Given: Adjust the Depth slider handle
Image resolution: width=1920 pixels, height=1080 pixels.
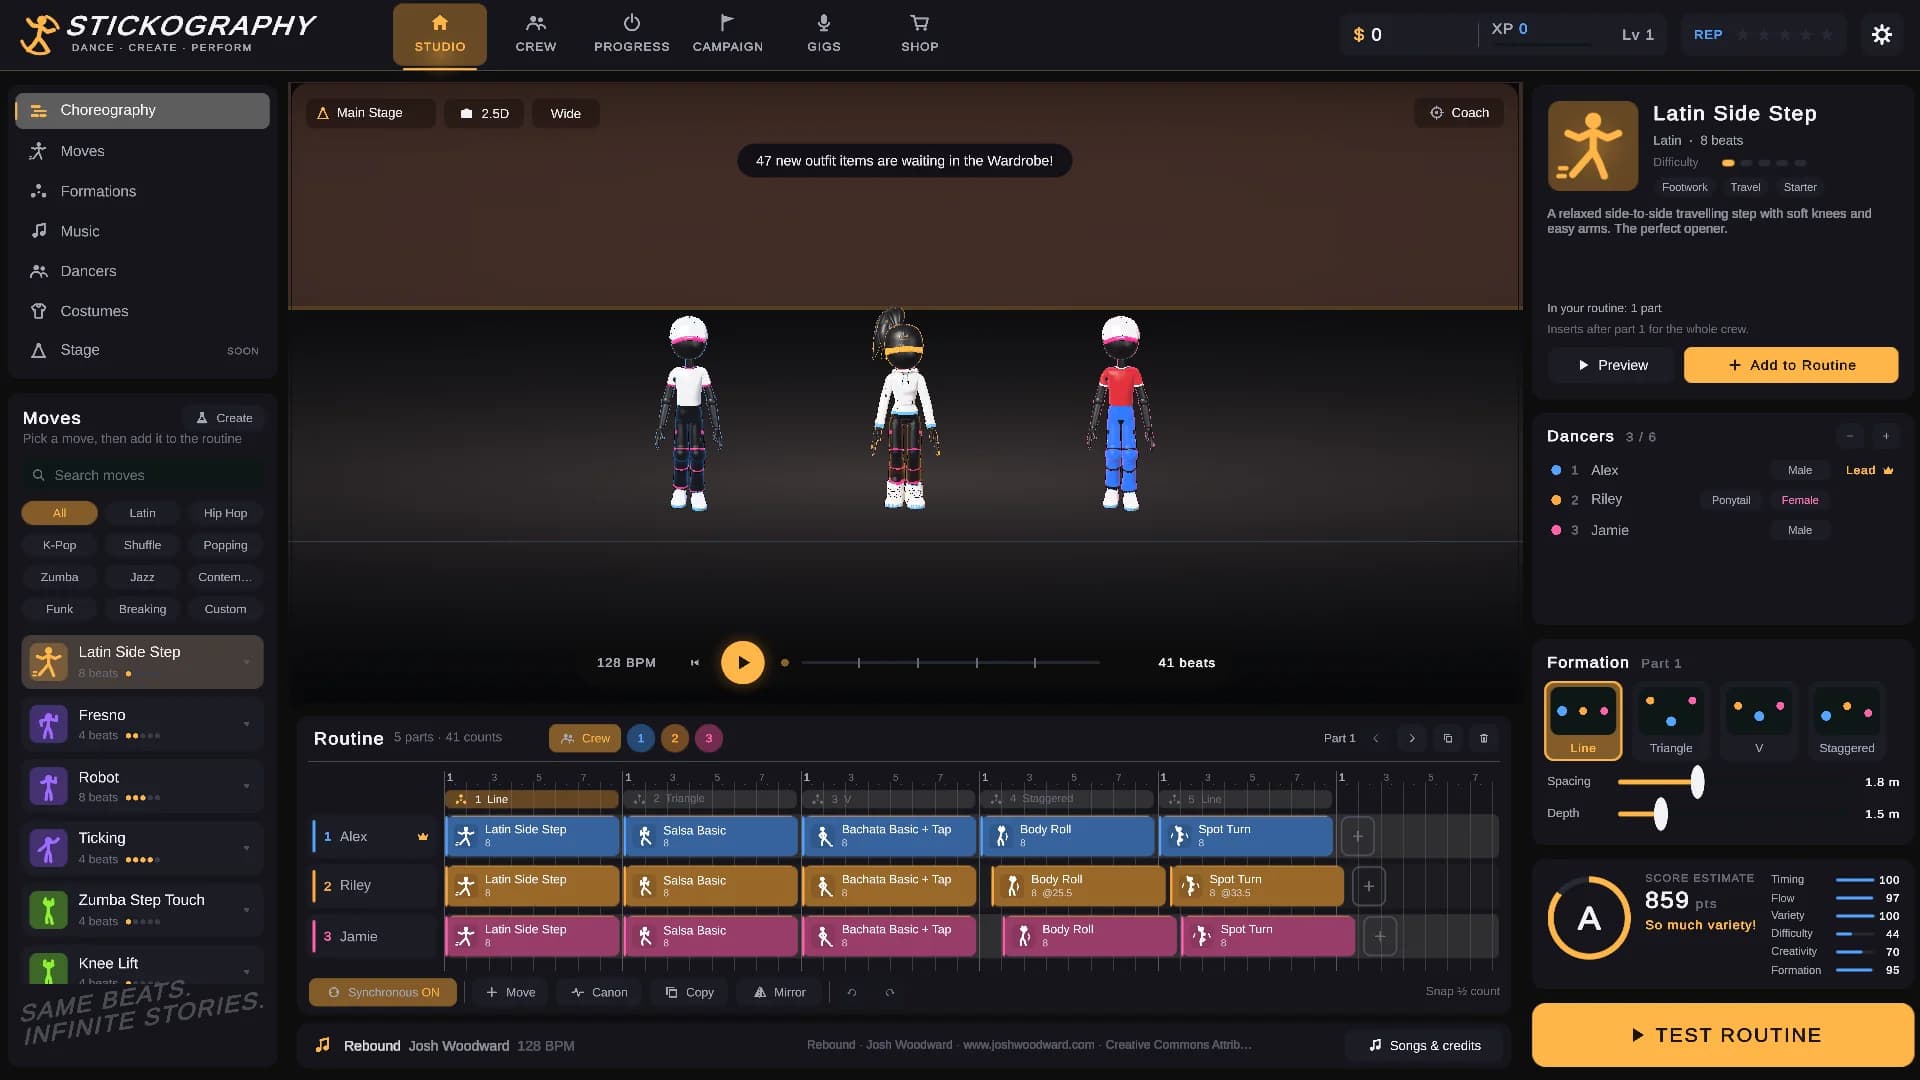Looking at the screenshot, I should pos(1661,814).
